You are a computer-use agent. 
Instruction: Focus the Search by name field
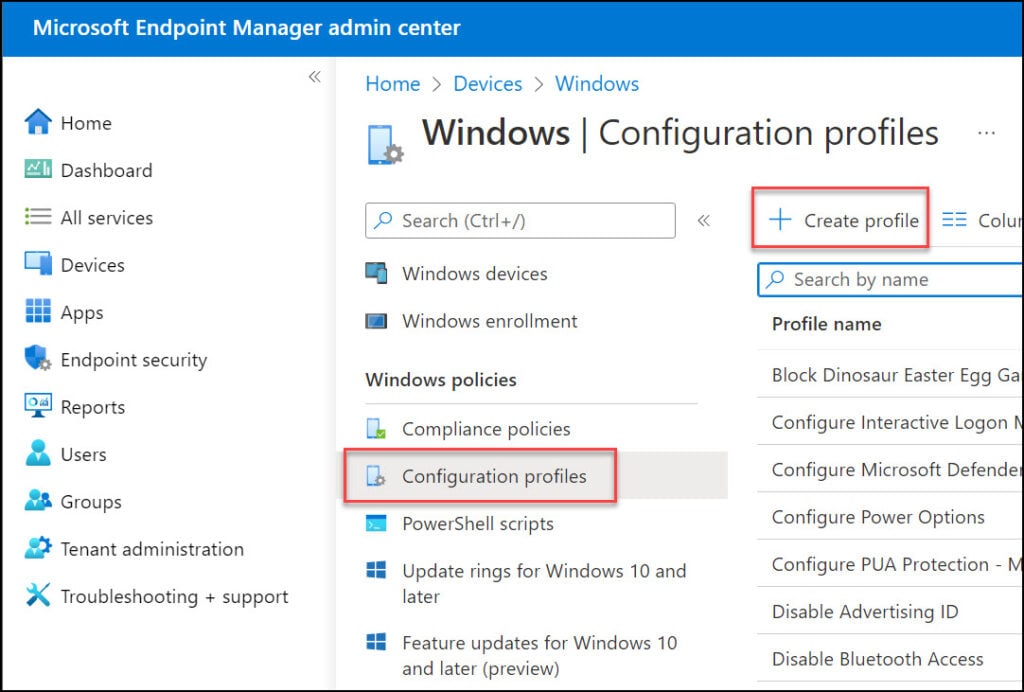pos(891,279)
